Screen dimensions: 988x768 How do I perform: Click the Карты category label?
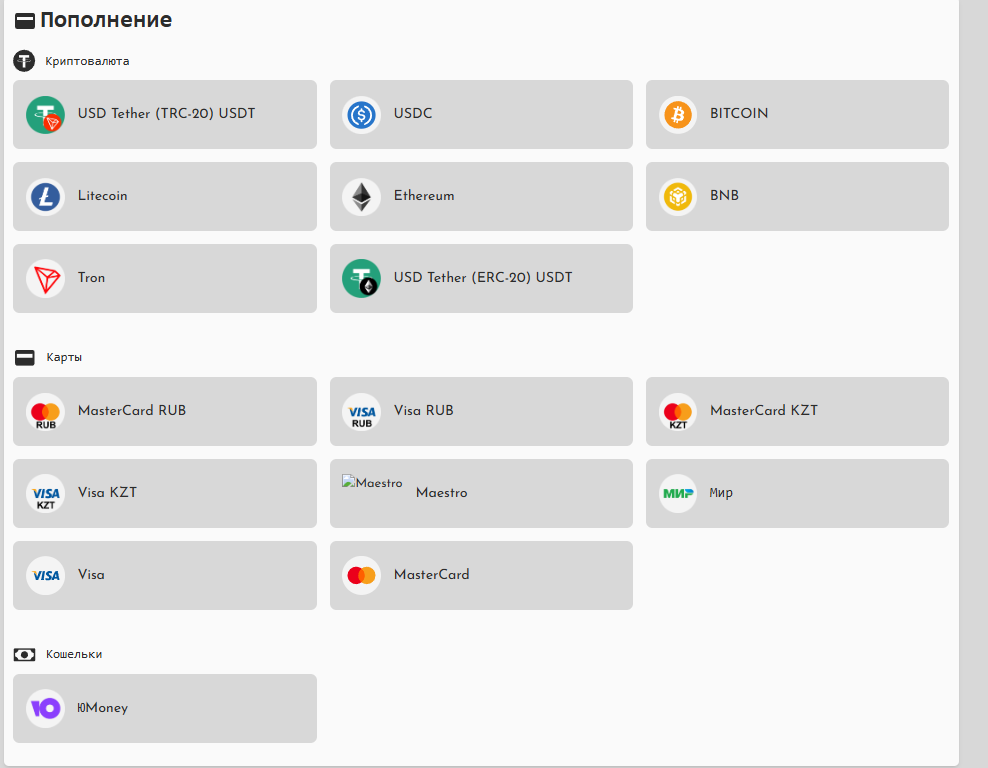point(64,357)
